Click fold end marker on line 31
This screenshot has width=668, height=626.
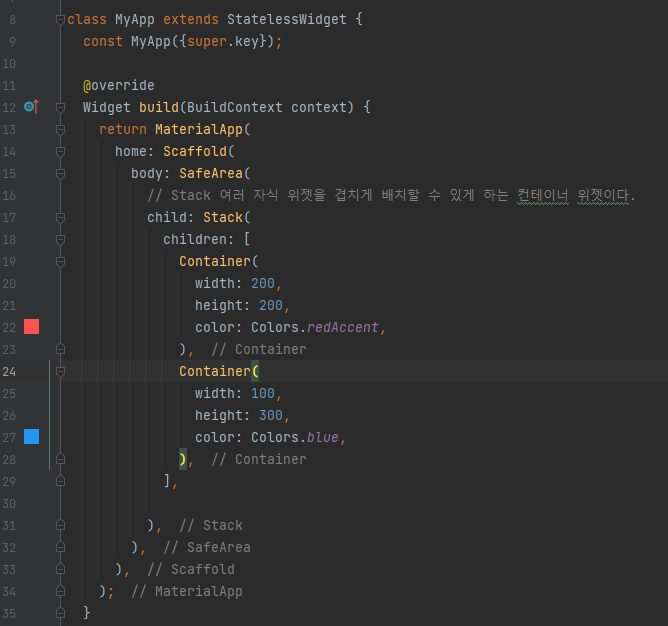60,525
